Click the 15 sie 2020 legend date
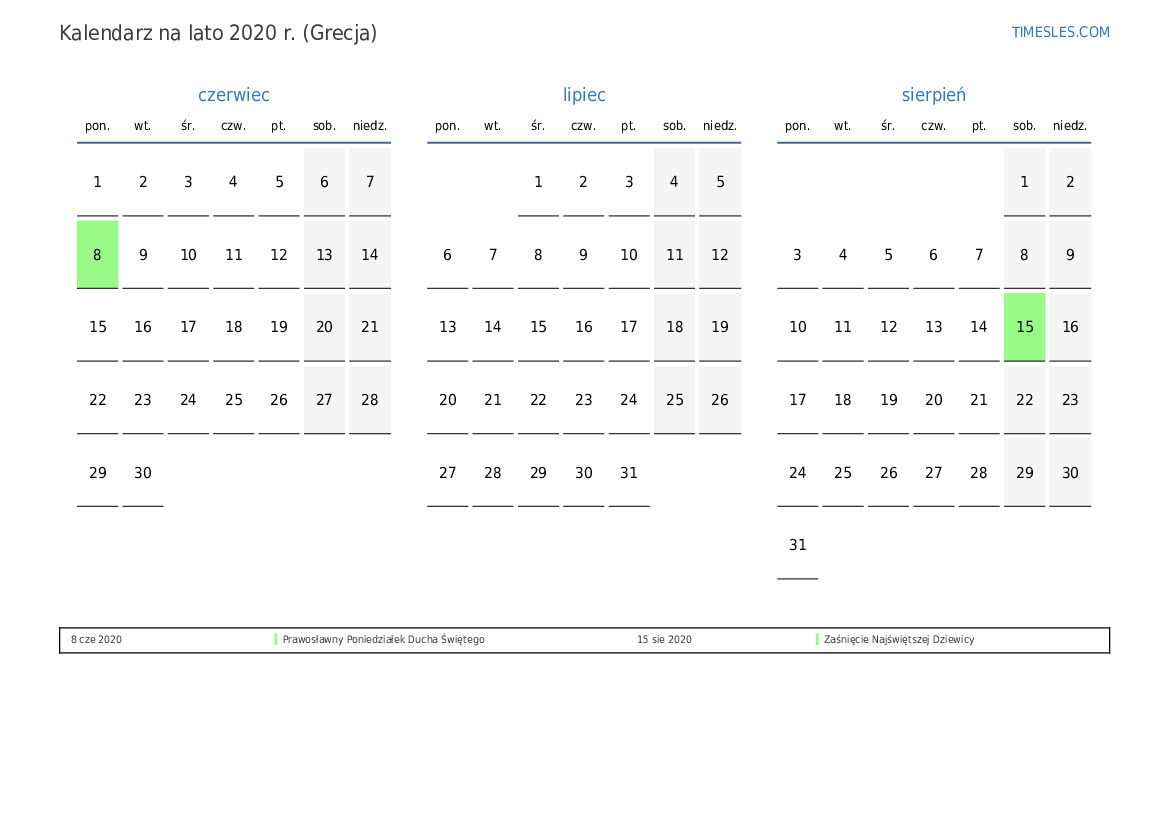 [x=664, y=640]
